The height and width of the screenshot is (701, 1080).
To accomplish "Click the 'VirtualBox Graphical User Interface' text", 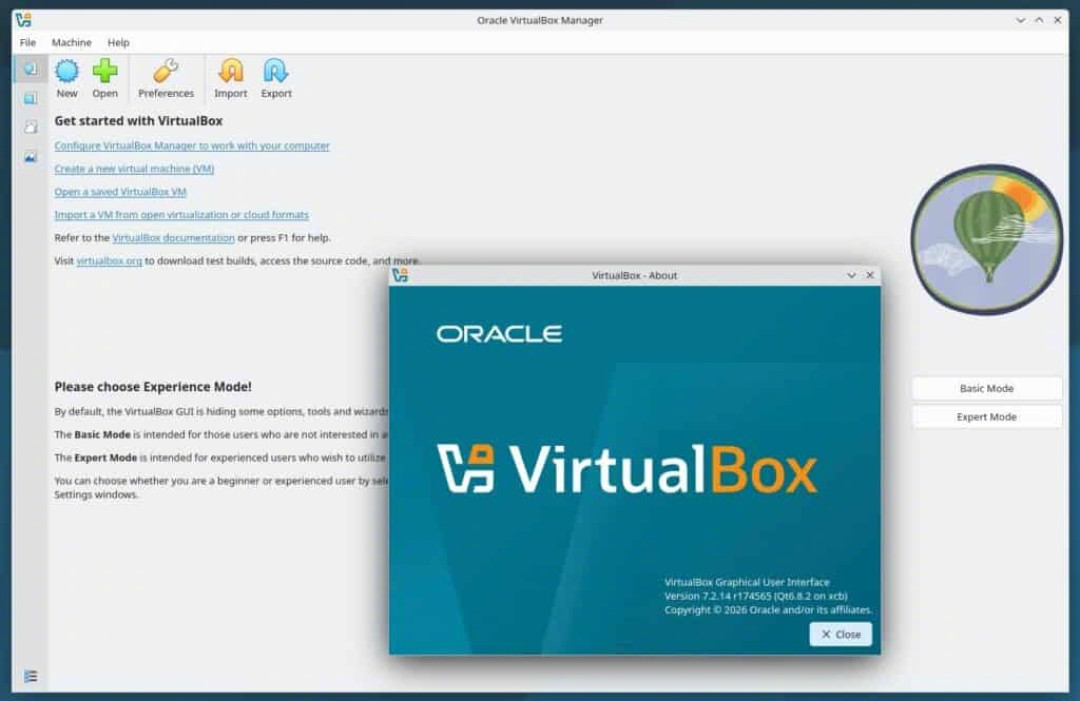I will pos(747,583).
